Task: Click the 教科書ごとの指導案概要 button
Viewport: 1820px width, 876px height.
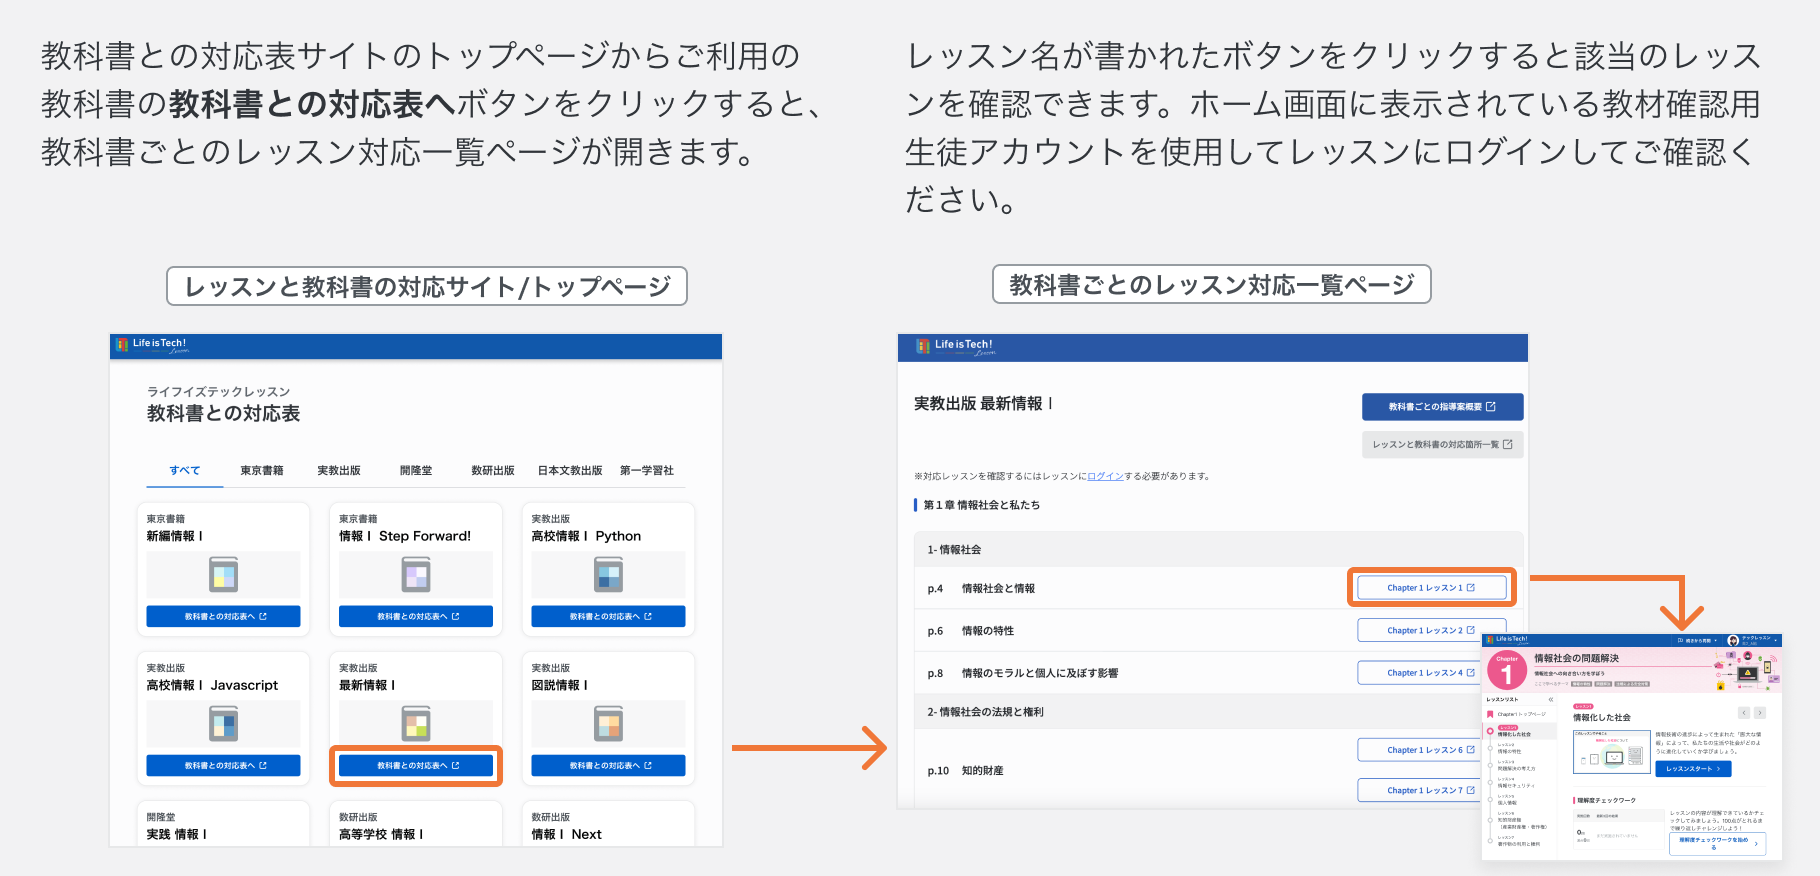Action: pos(1442,406)
